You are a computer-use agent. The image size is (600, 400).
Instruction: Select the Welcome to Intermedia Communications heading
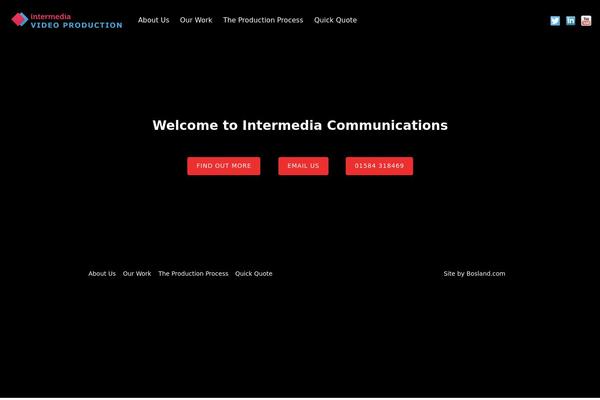(x=300, y=126)
